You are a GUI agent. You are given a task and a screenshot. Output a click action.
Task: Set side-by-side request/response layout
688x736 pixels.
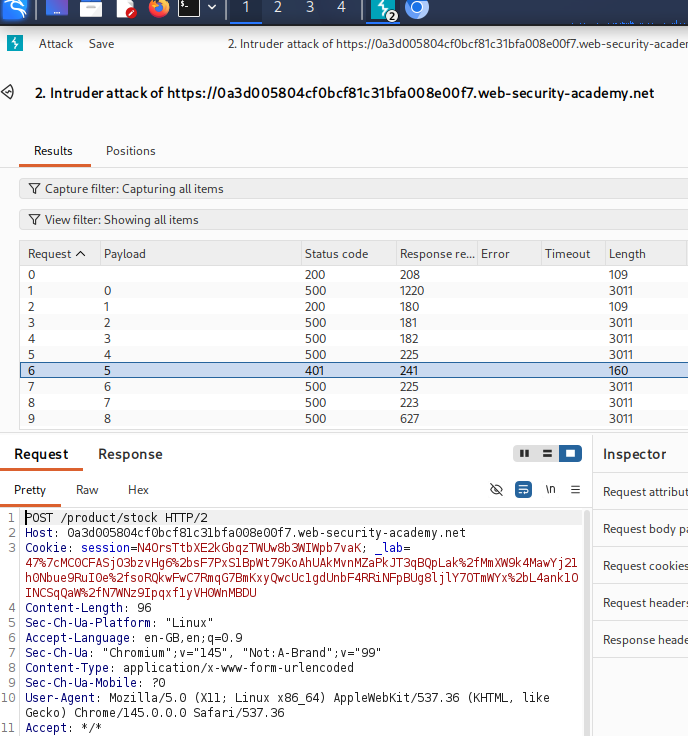525,453
